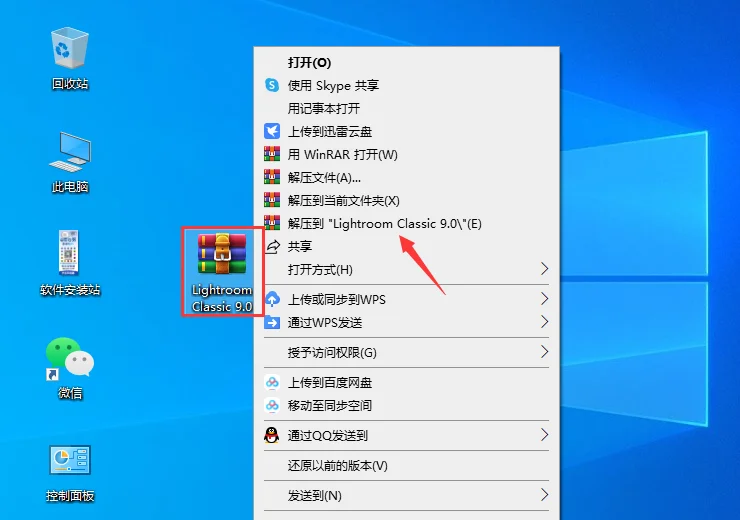
Task: Extract to "Lightroom Classic 9.0\" folder entry
Action: click(x=407, y=223)
